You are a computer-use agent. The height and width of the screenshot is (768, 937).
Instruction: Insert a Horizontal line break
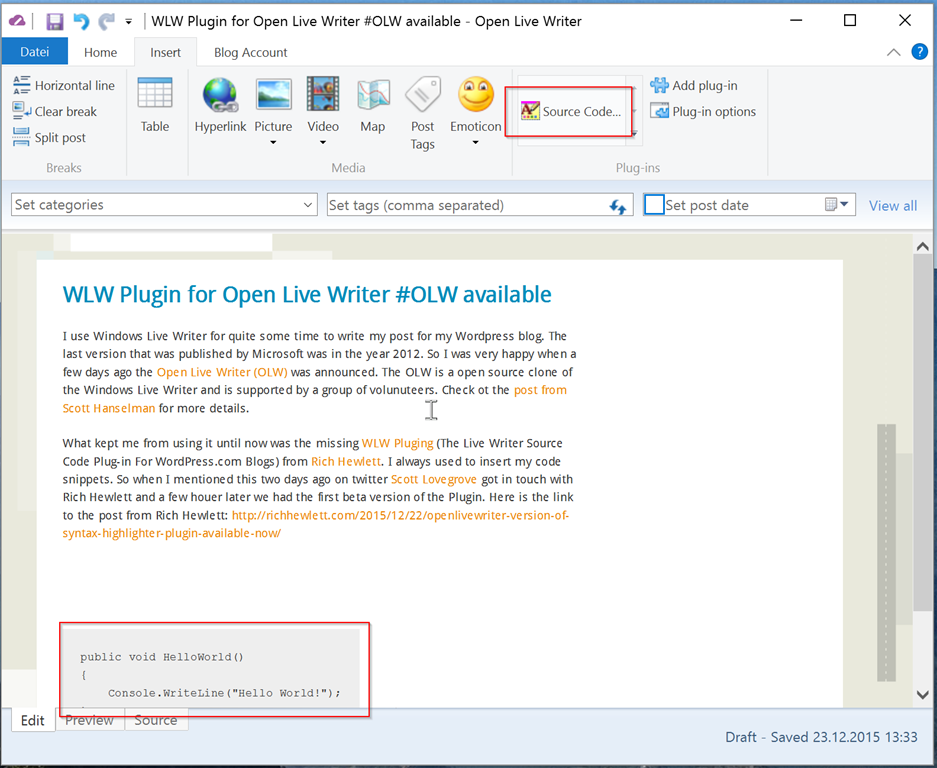click(x=65, y=86)
